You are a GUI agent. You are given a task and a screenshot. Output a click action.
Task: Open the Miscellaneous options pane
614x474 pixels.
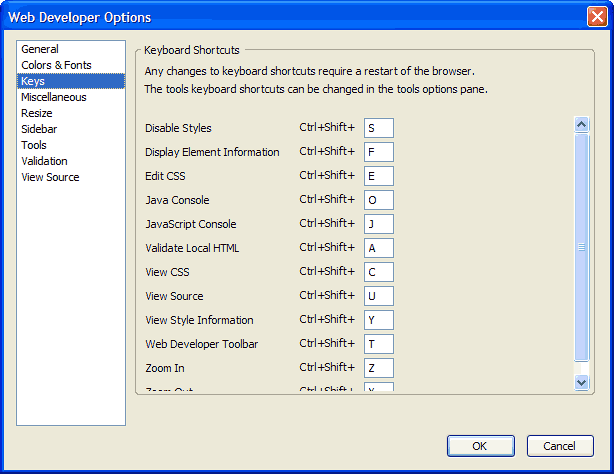(71, 97)
